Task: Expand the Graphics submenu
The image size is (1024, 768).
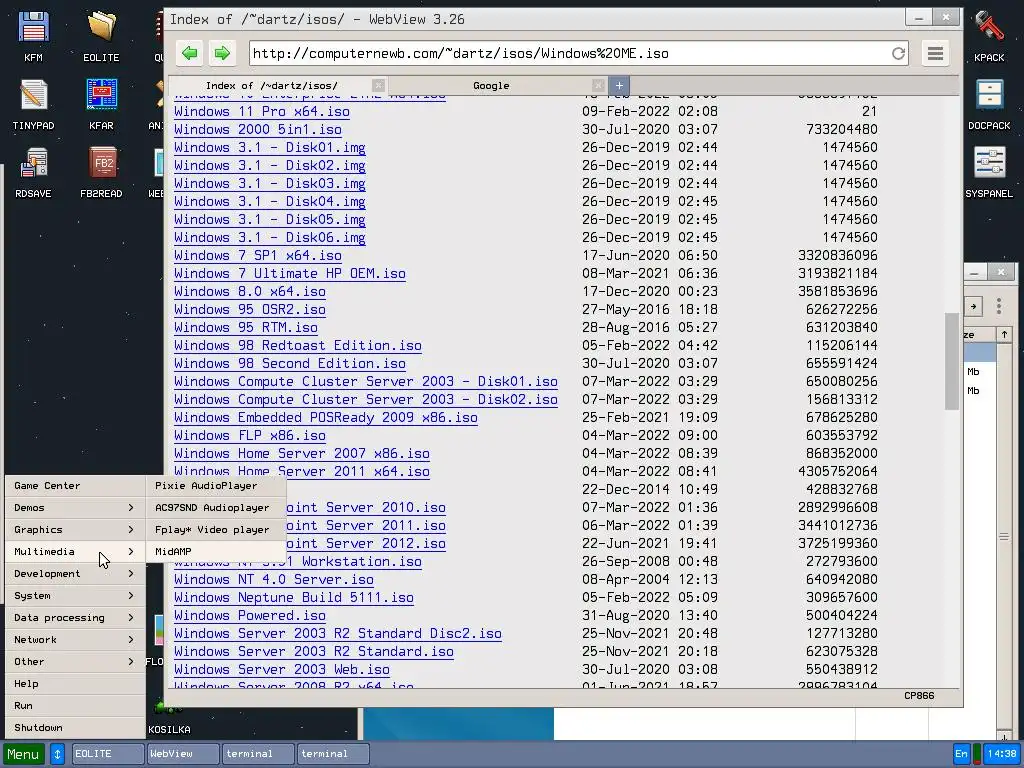Action: coord(74,530)
